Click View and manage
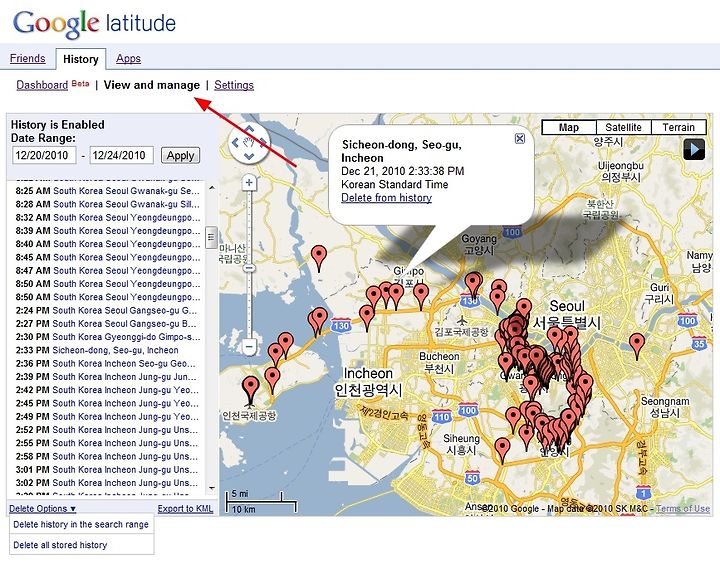 (x=152, y=85)
